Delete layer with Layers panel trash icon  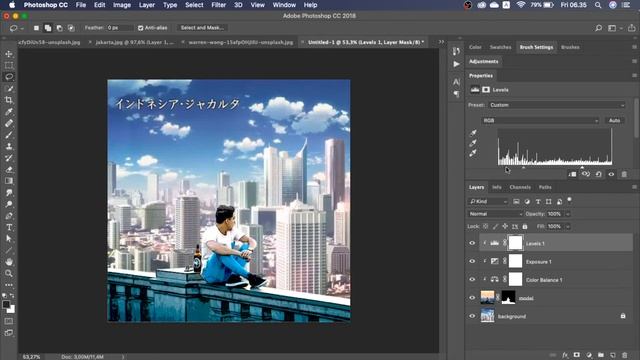click(x=624, y=355)
